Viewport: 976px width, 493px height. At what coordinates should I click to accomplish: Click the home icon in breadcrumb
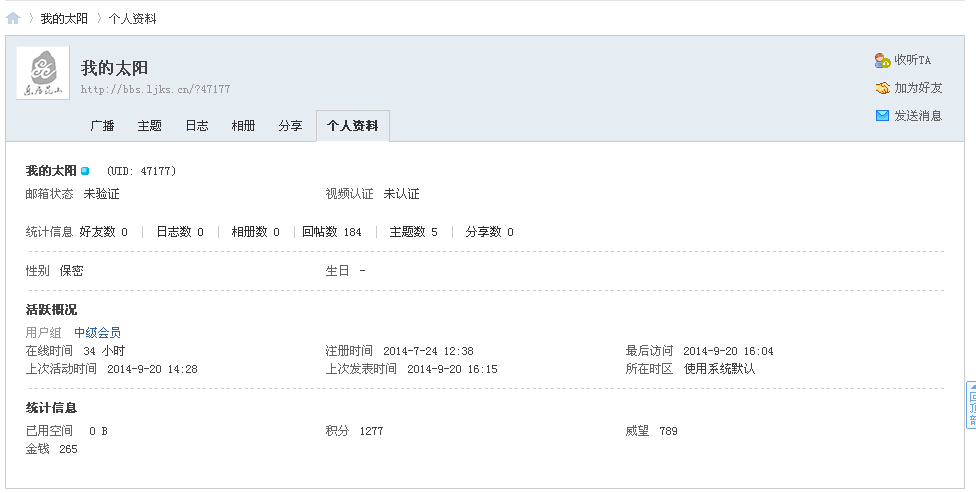tap(13, 18)
